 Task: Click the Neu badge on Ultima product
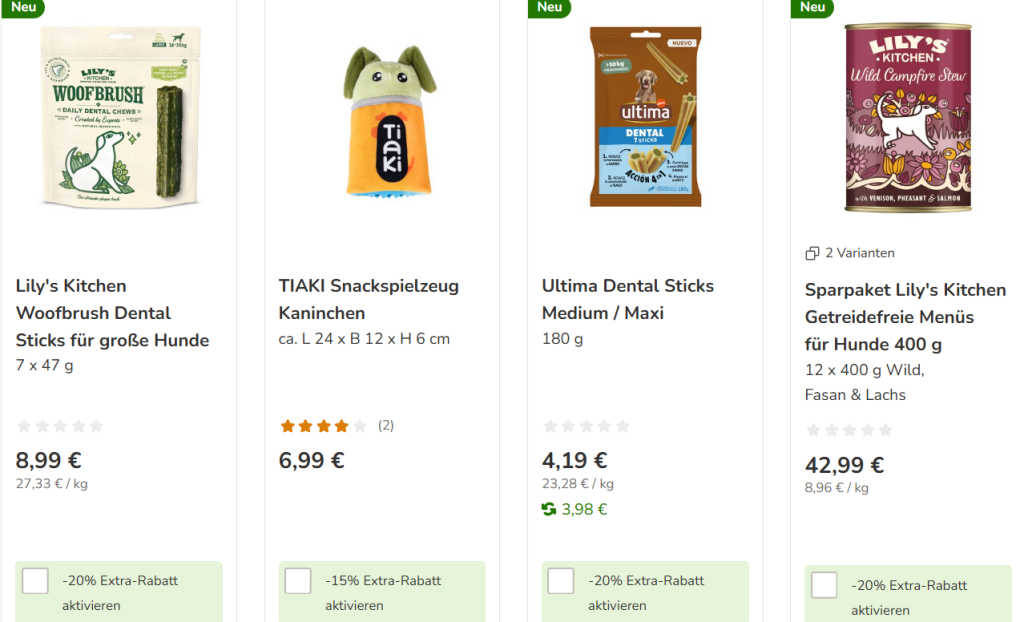point(550,7)
